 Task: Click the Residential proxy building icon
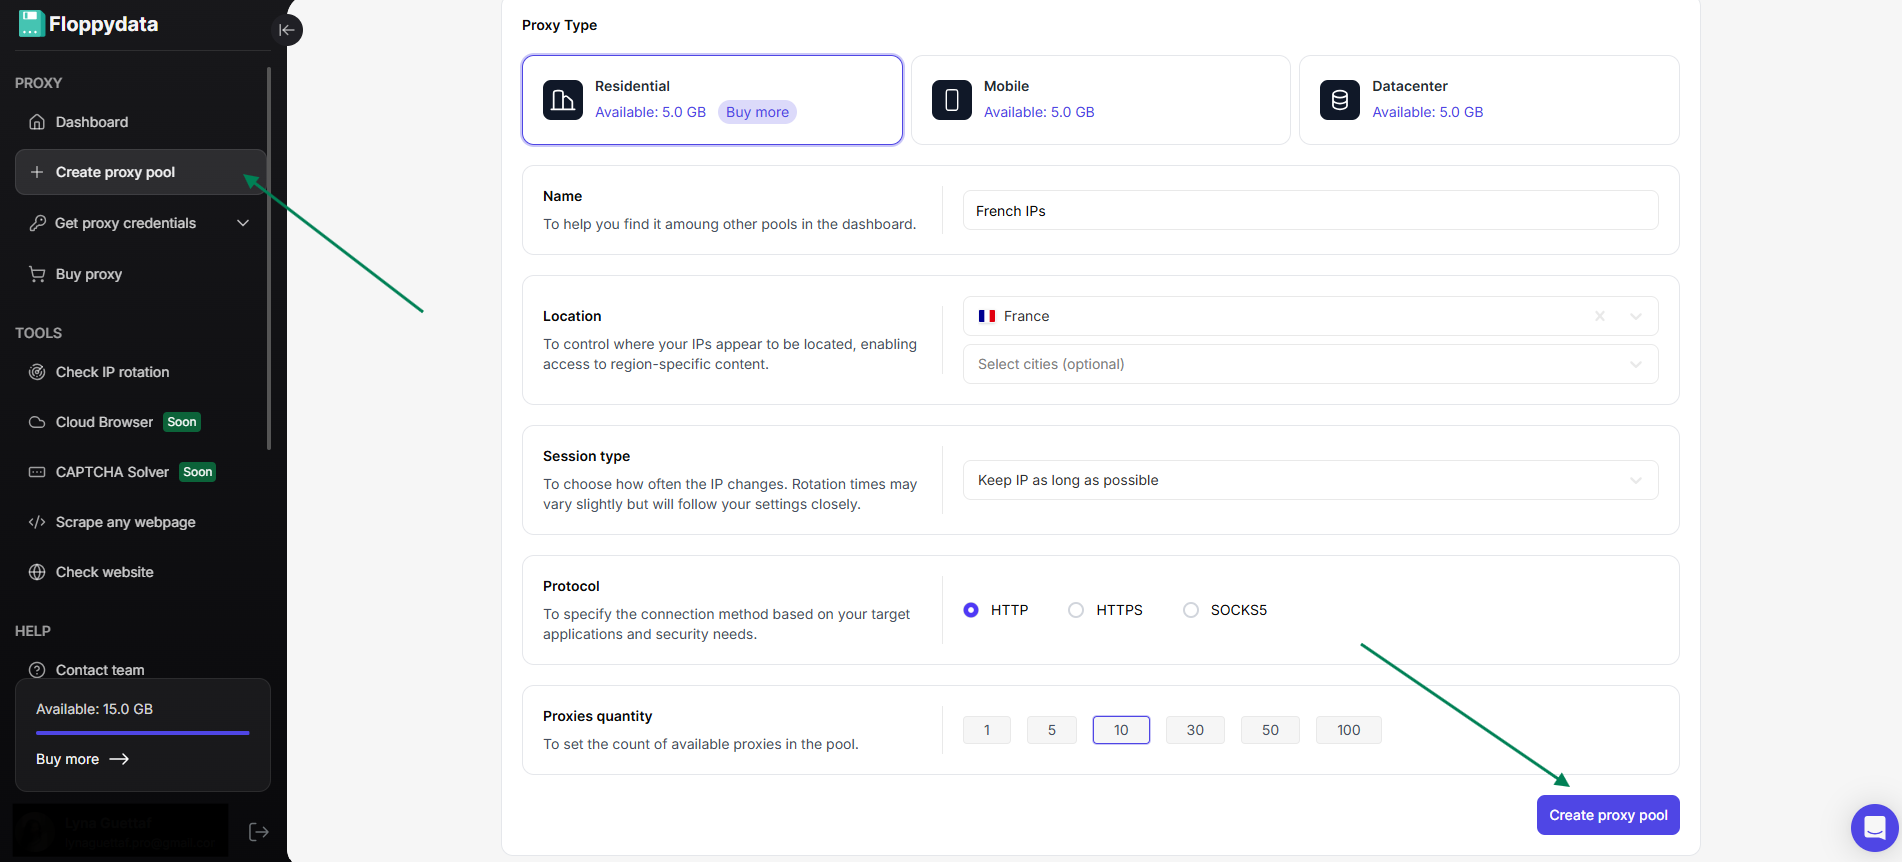[563, 100]
